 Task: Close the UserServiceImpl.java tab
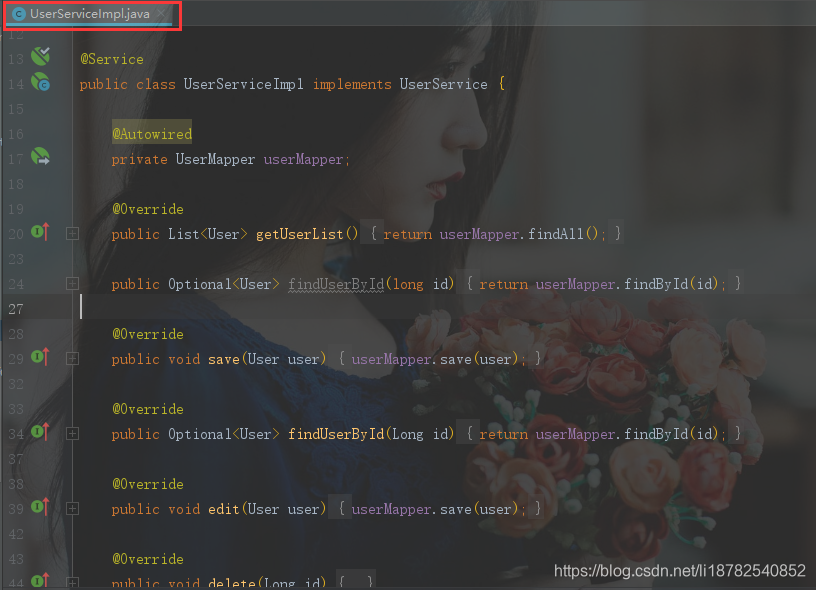coord(162,13)
